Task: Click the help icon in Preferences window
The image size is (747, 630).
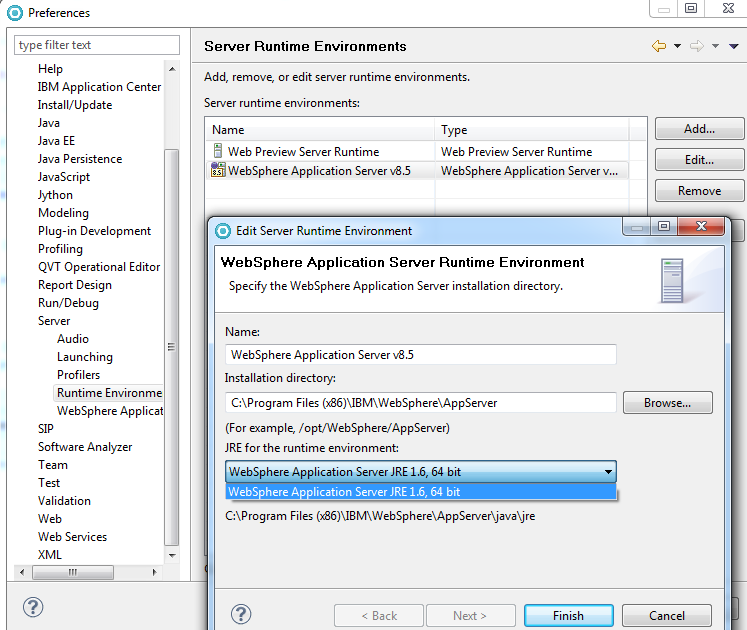Action: coord(33,607)
